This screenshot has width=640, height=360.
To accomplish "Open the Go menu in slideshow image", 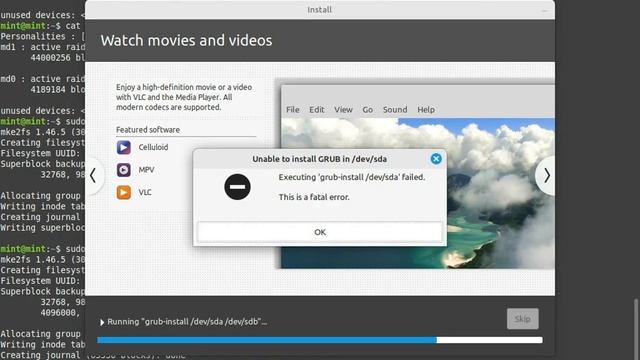I will pyautogui.click(x=367, y=110).
